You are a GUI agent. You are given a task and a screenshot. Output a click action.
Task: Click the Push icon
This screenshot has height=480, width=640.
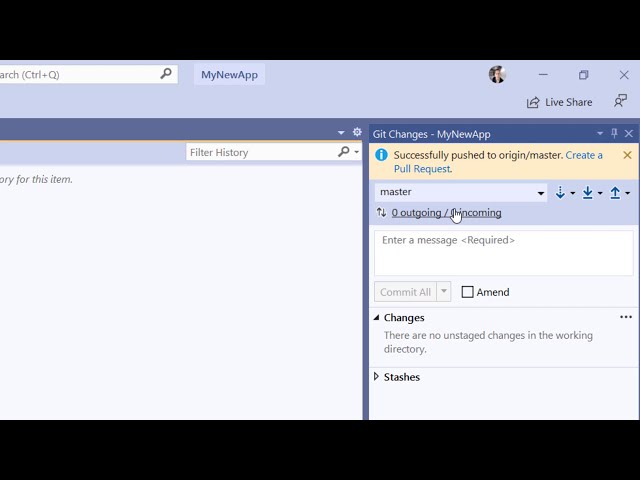click(x=615, y=192)
